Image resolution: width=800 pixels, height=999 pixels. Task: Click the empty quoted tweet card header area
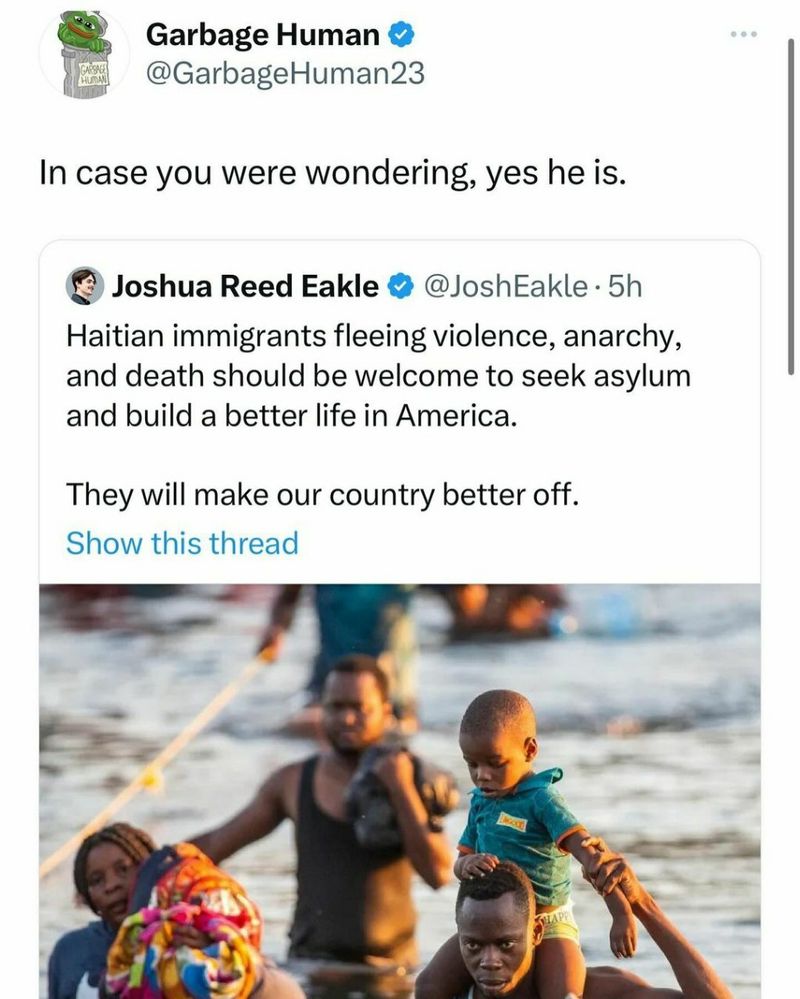(701, 286)
